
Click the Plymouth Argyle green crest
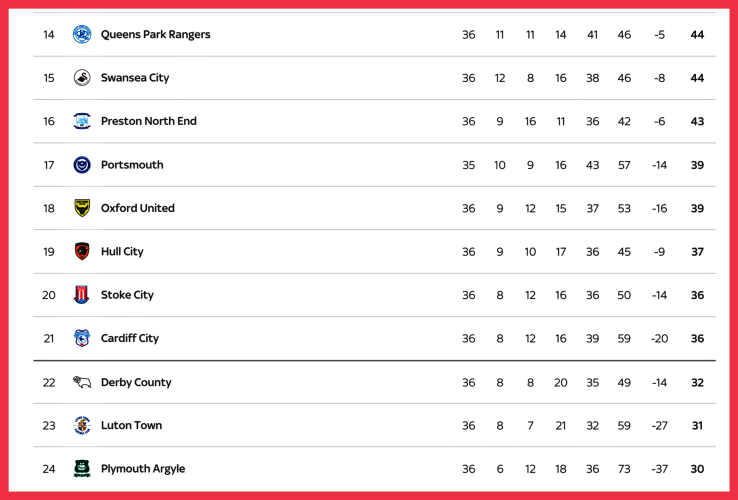tap(82, 469)
